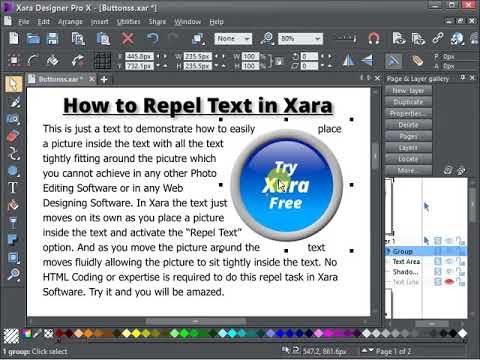Click the No Color hatched swatch
The height and width of the screenshot is (360, 480).
(11, 335)
